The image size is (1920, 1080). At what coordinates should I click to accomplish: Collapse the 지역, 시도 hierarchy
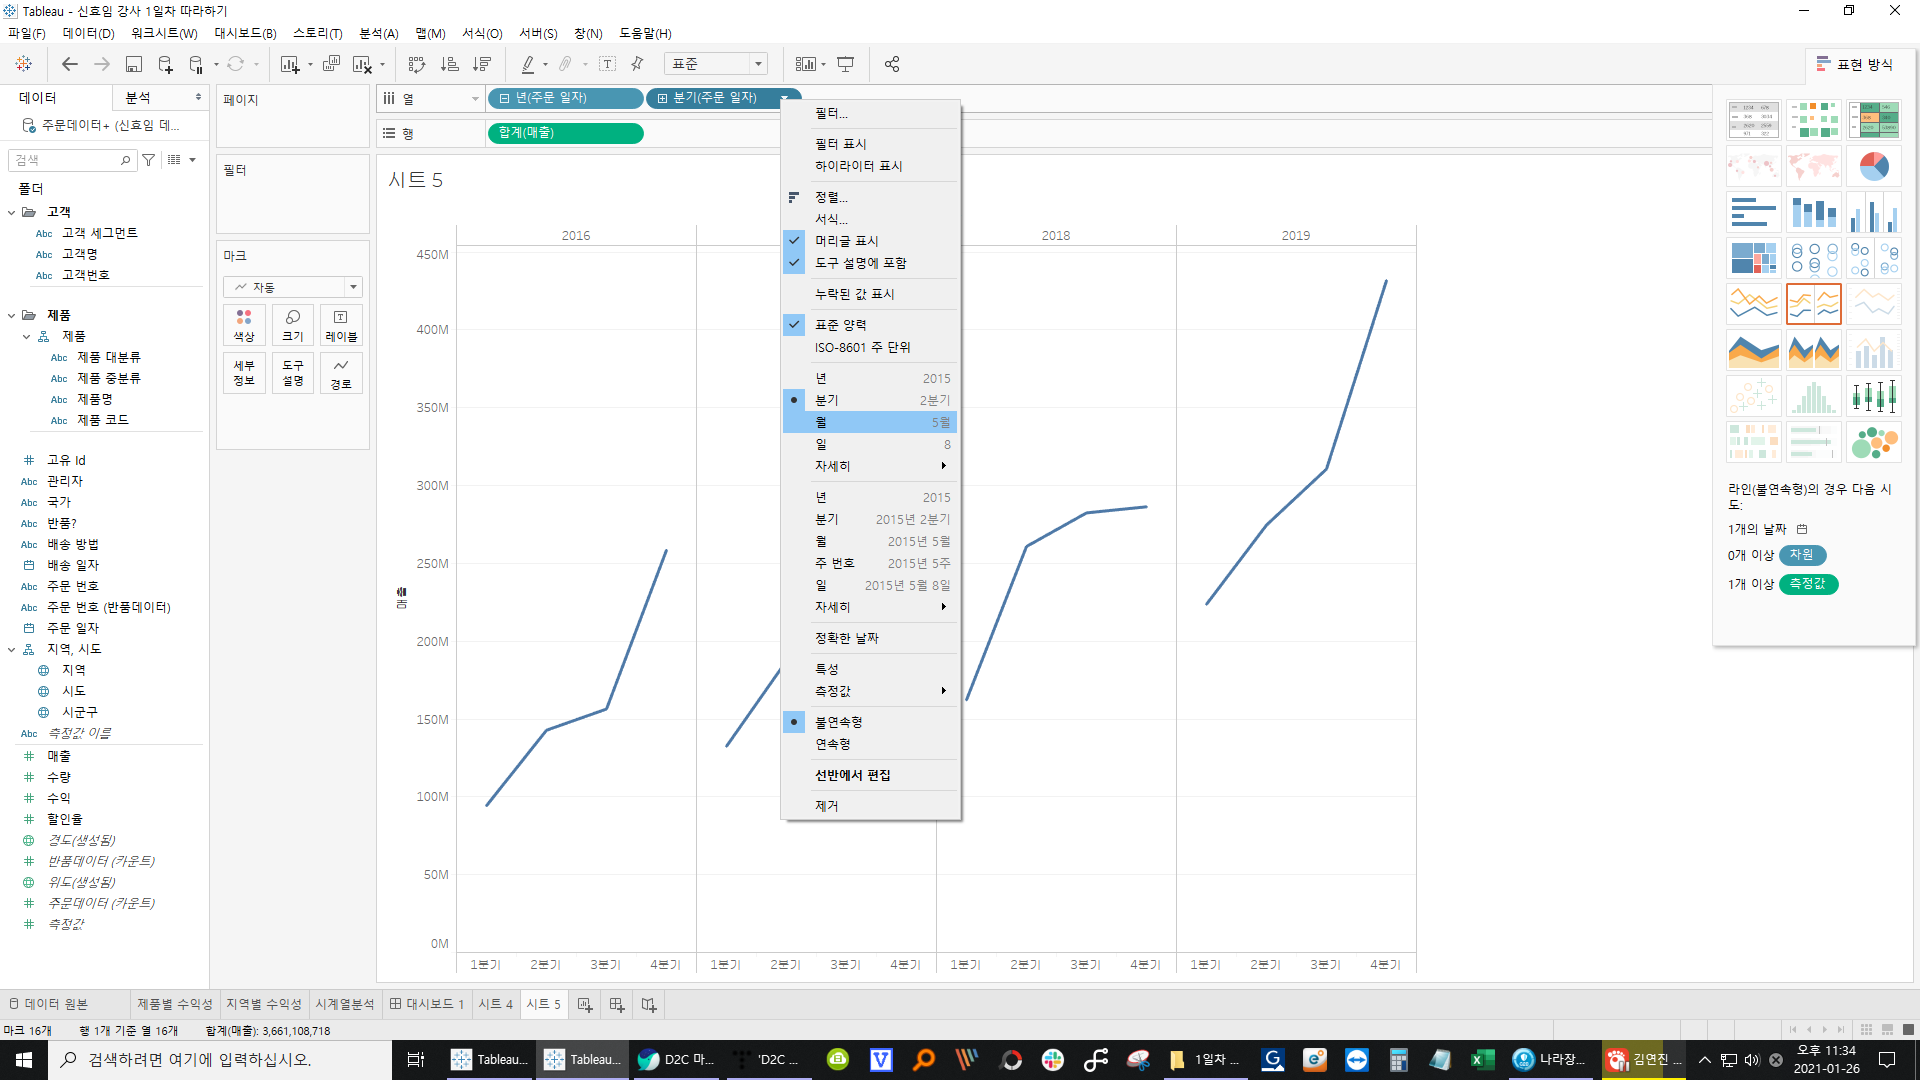pos(11,649)
